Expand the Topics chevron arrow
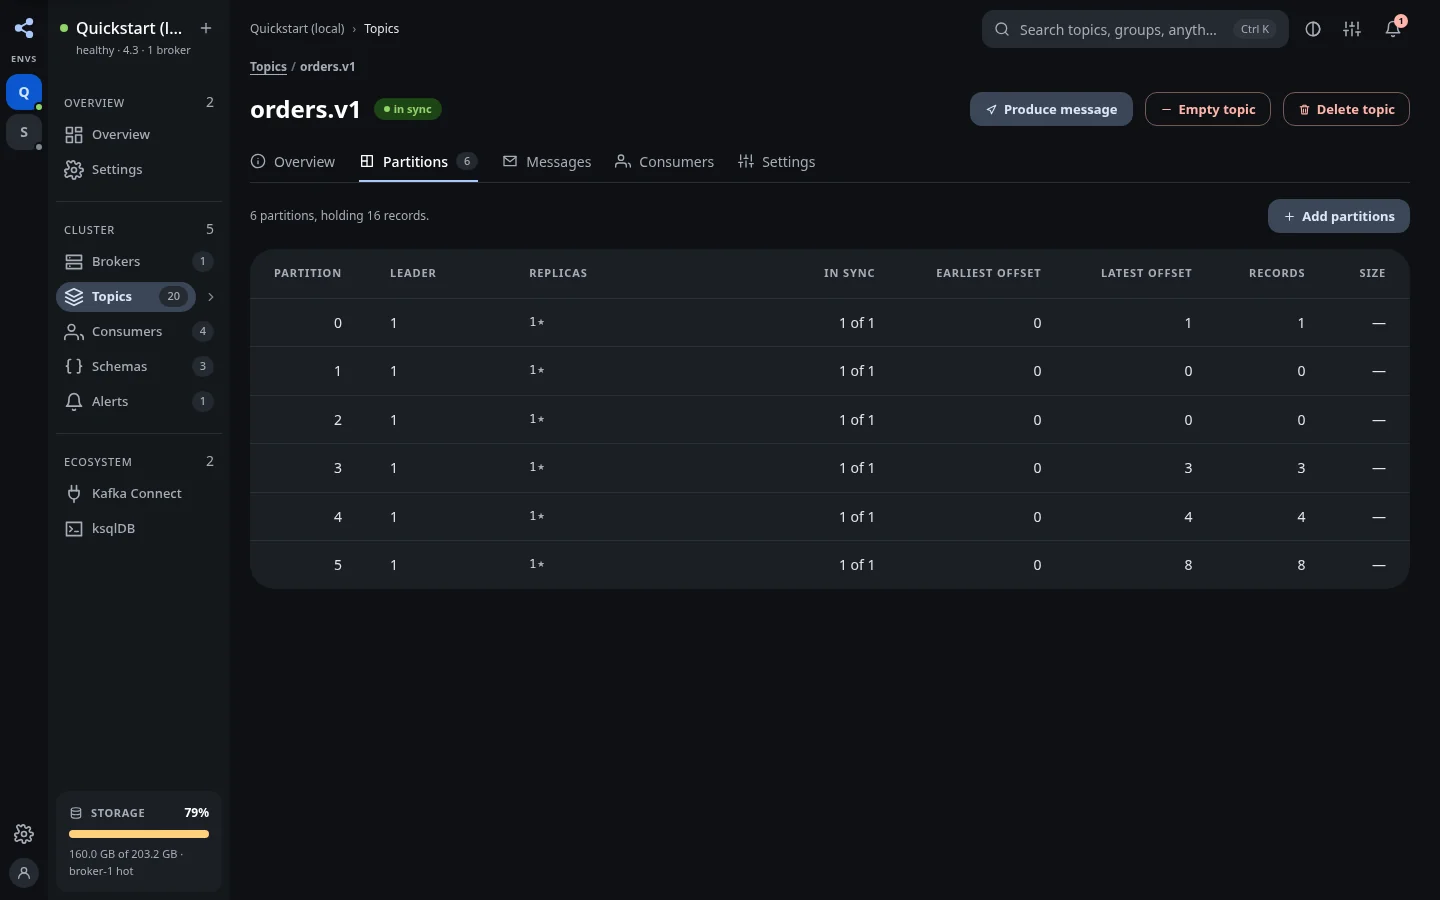This screenshot has height=900, width=1440. point(210,297)
